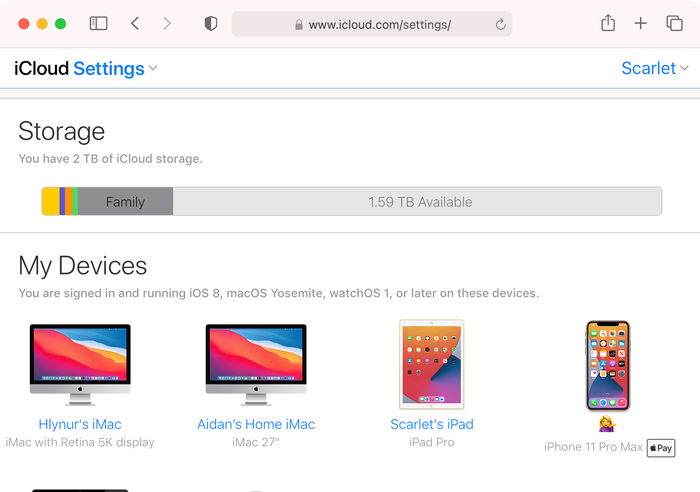The width and height of the screenshot is (700, 492).
Task: Click the "Storage" heading
Action: point(62,131)
